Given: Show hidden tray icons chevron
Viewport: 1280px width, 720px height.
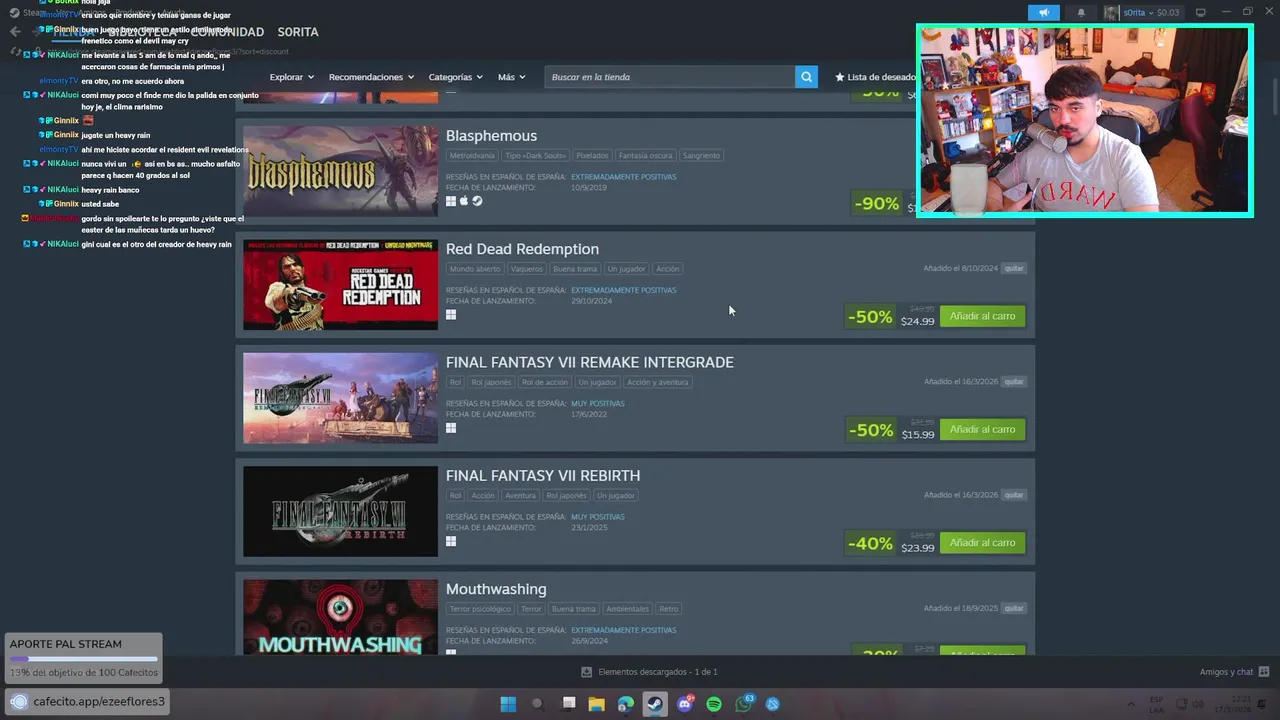Looking at the screenshot, I should tap(1131, 704).
